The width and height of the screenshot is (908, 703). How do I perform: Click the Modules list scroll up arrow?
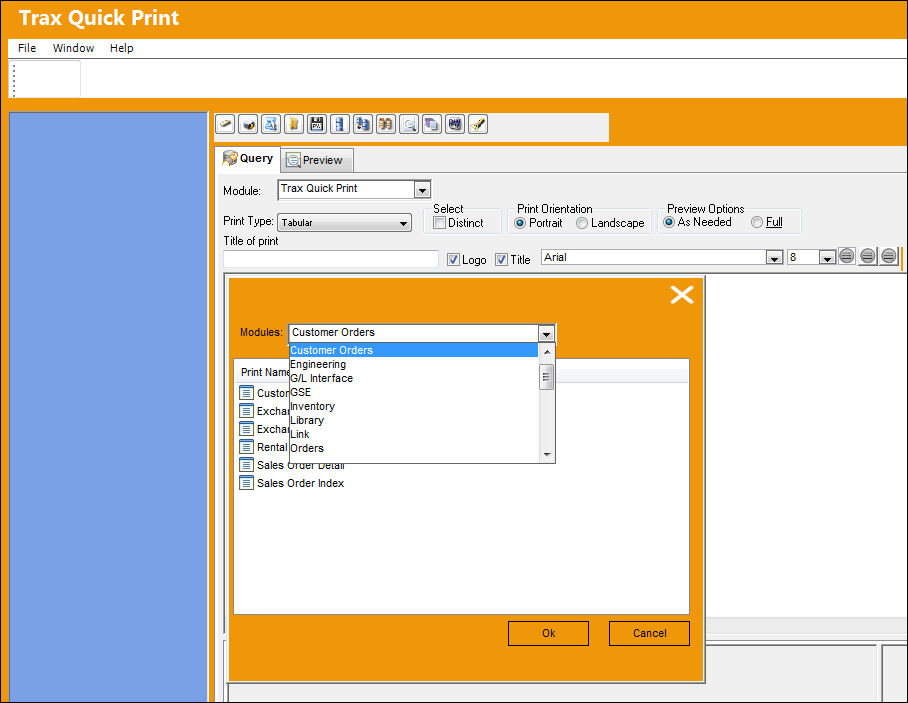coord(547,352)
